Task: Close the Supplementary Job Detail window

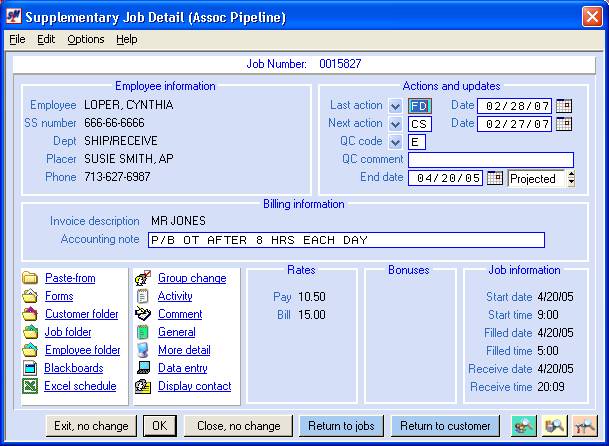Action: 592,17
